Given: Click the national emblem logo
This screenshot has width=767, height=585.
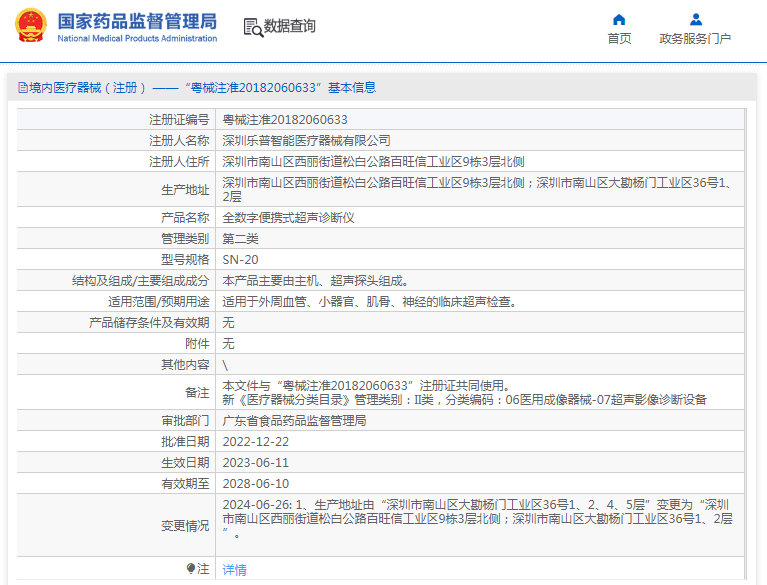Looking at the screenshot, I should point(31,25).
